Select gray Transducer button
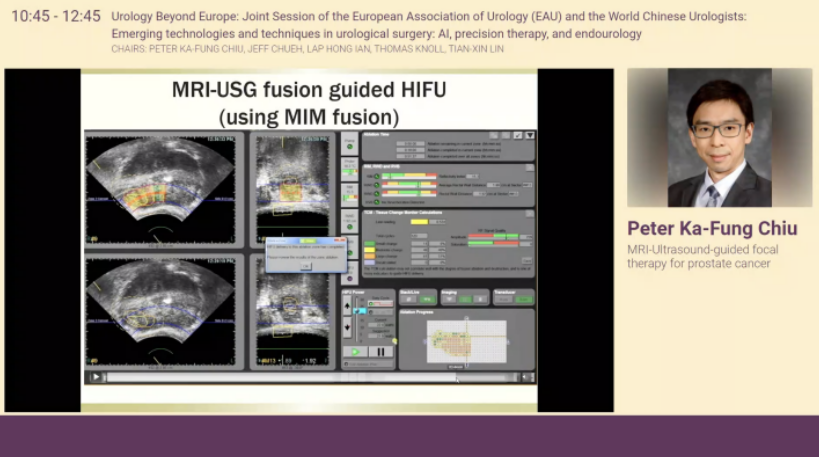Screen dimensions: 819x457 pyautogui.click(x=504, y=299)
